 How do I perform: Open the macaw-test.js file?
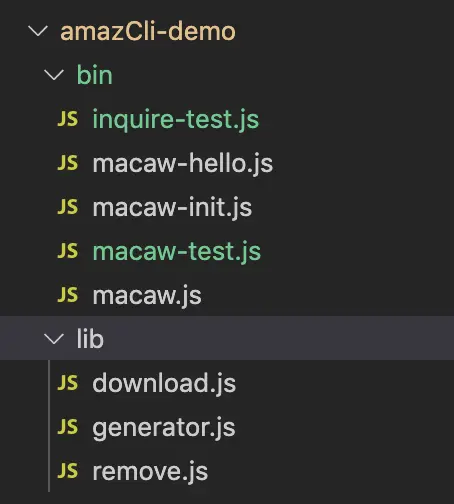[x=177, y=251]
